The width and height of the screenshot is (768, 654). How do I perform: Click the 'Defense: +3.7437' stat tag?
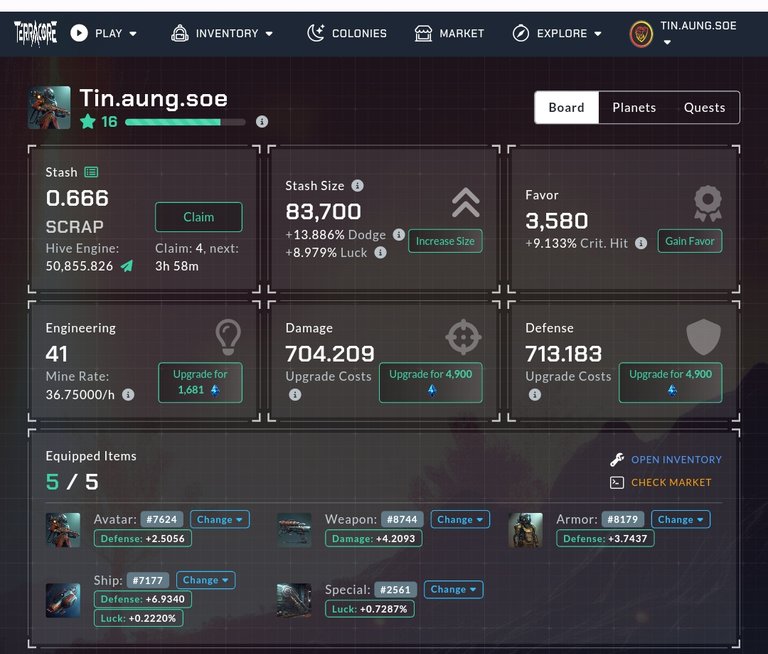click(x=605, y=538)
